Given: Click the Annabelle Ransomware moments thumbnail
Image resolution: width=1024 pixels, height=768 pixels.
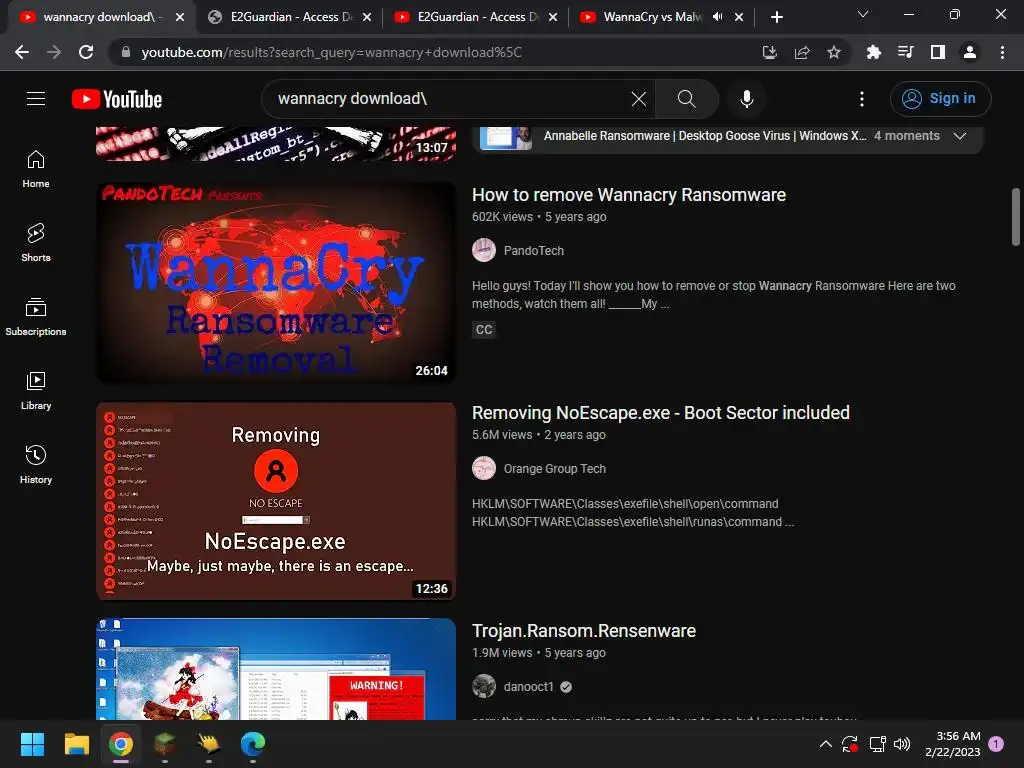Looking at the screenshot, I should coord(505,138).
